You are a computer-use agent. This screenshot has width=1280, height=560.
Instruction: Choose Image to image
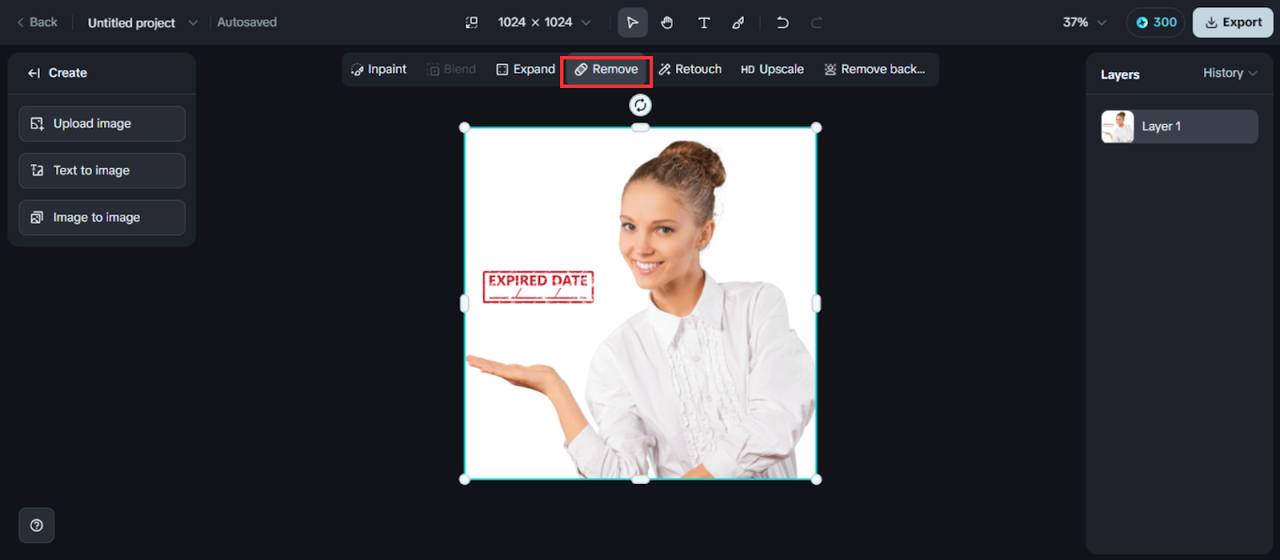tap(102, 218)
